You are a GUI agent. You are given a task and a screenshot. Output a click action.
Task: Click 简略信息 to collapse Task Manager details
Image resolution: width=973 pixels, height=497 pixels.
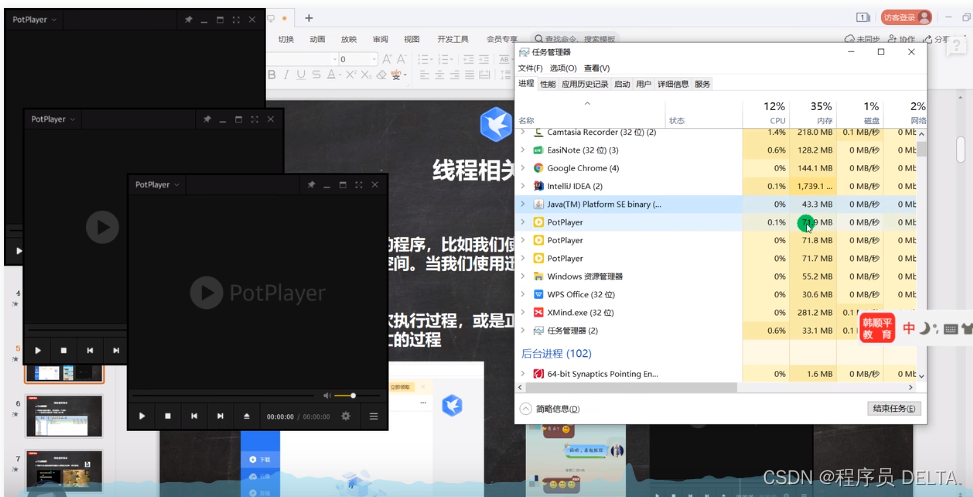(550, 409)
